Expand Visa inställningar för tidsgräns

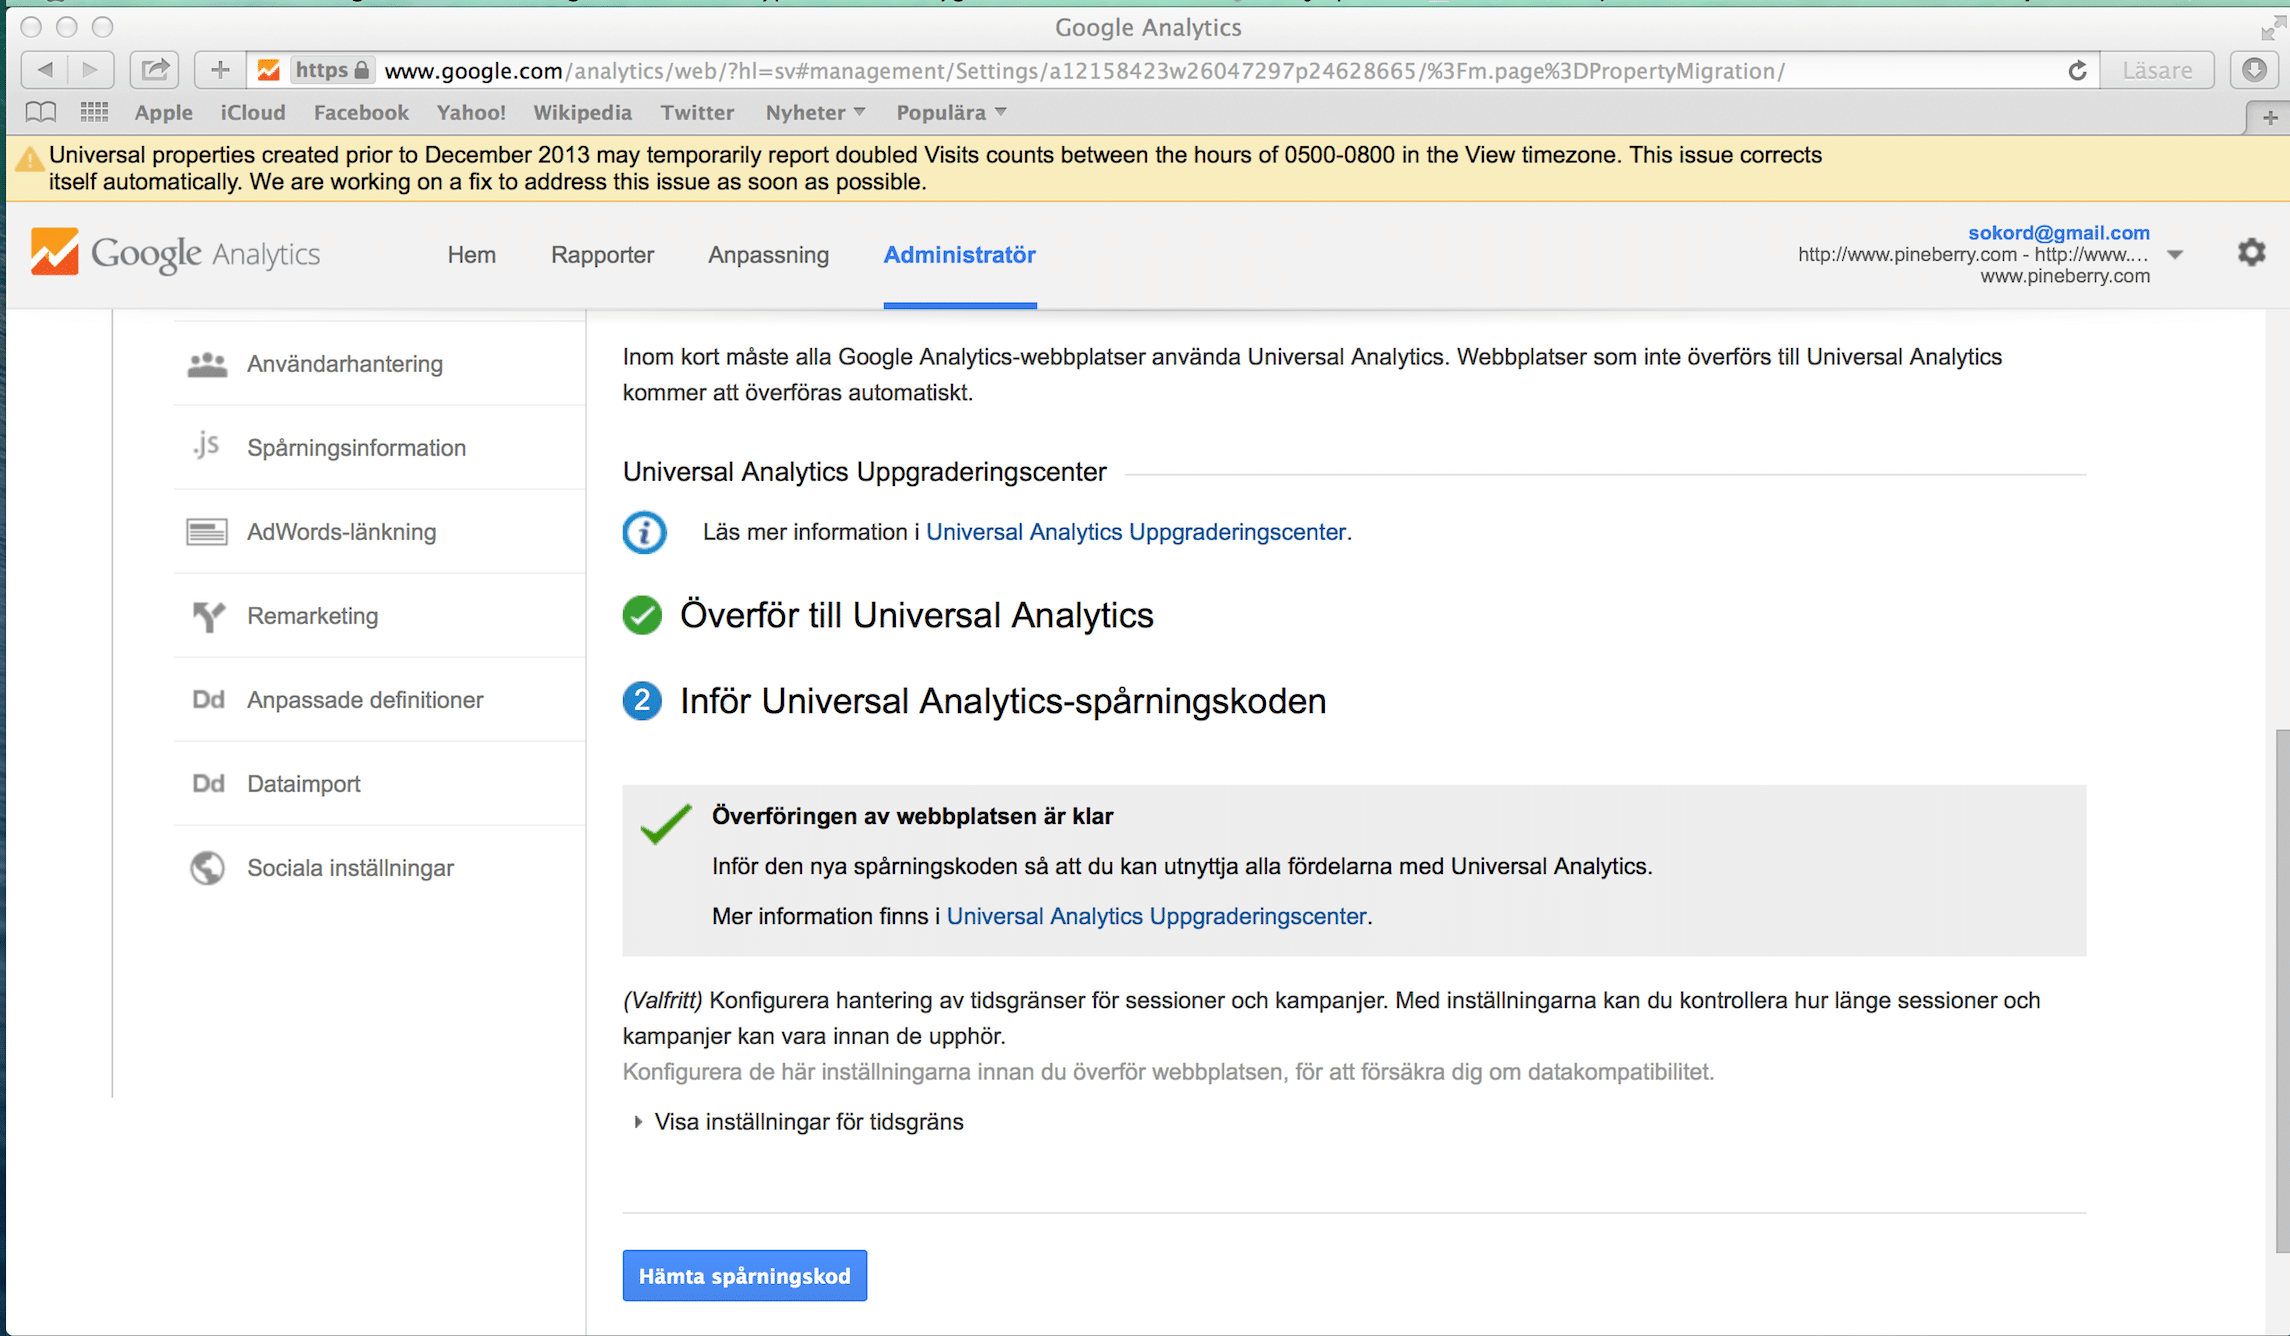(x=798, y=1122)
